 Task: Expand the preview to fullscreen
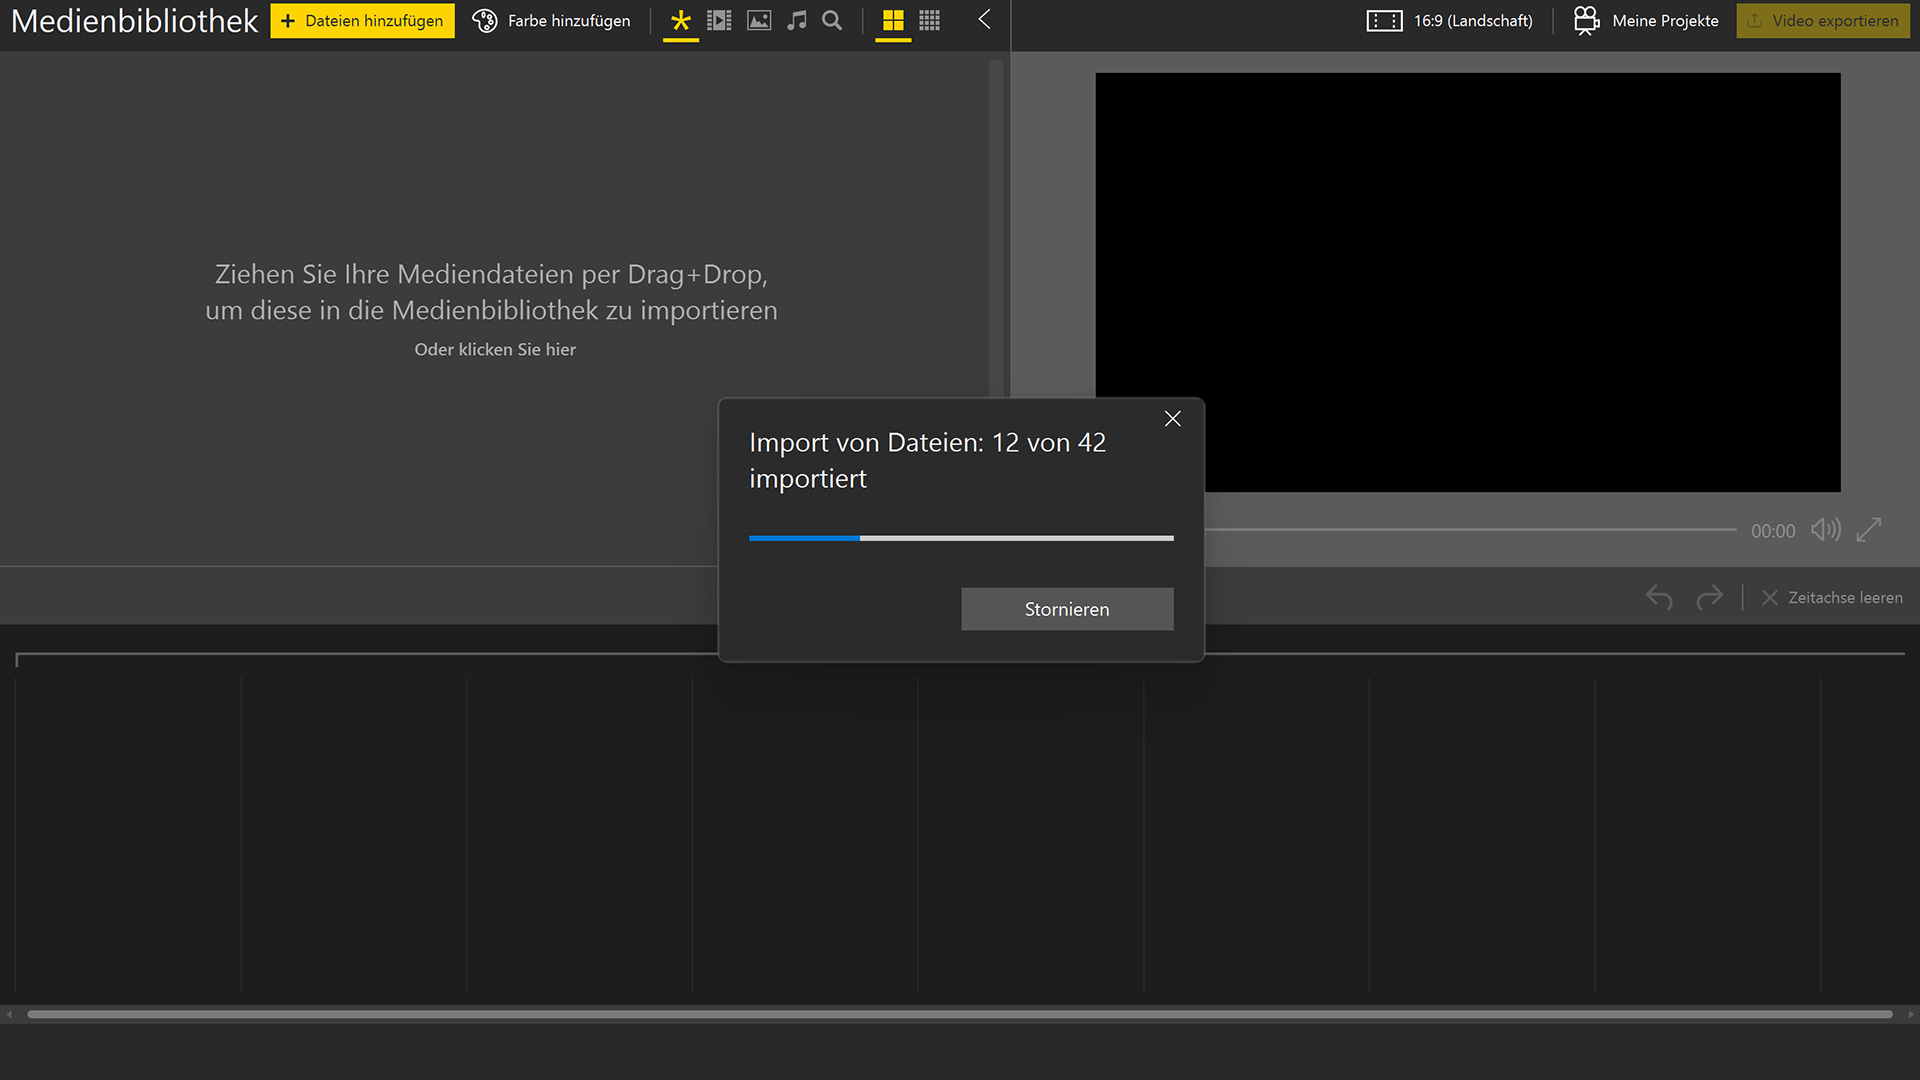tap(1869, 530)
